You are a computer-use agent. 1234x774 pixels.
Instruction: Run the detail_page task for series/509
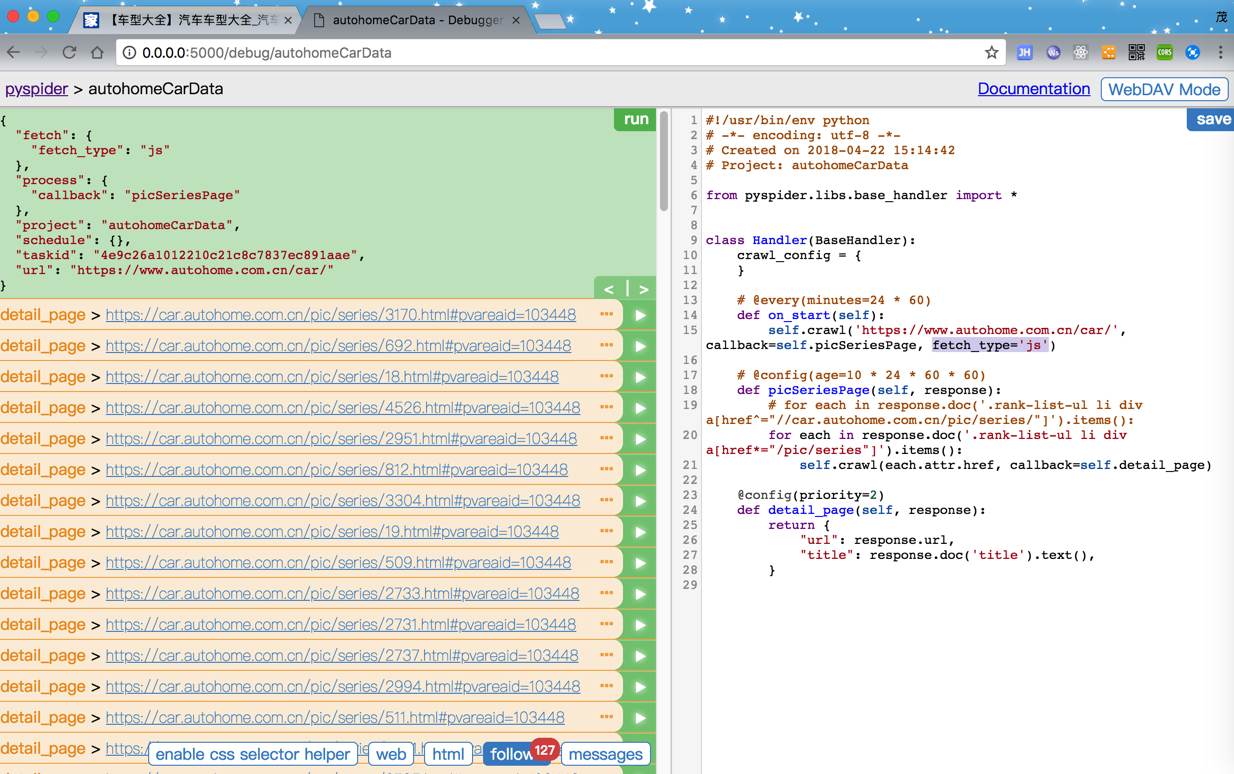point(640,563)
